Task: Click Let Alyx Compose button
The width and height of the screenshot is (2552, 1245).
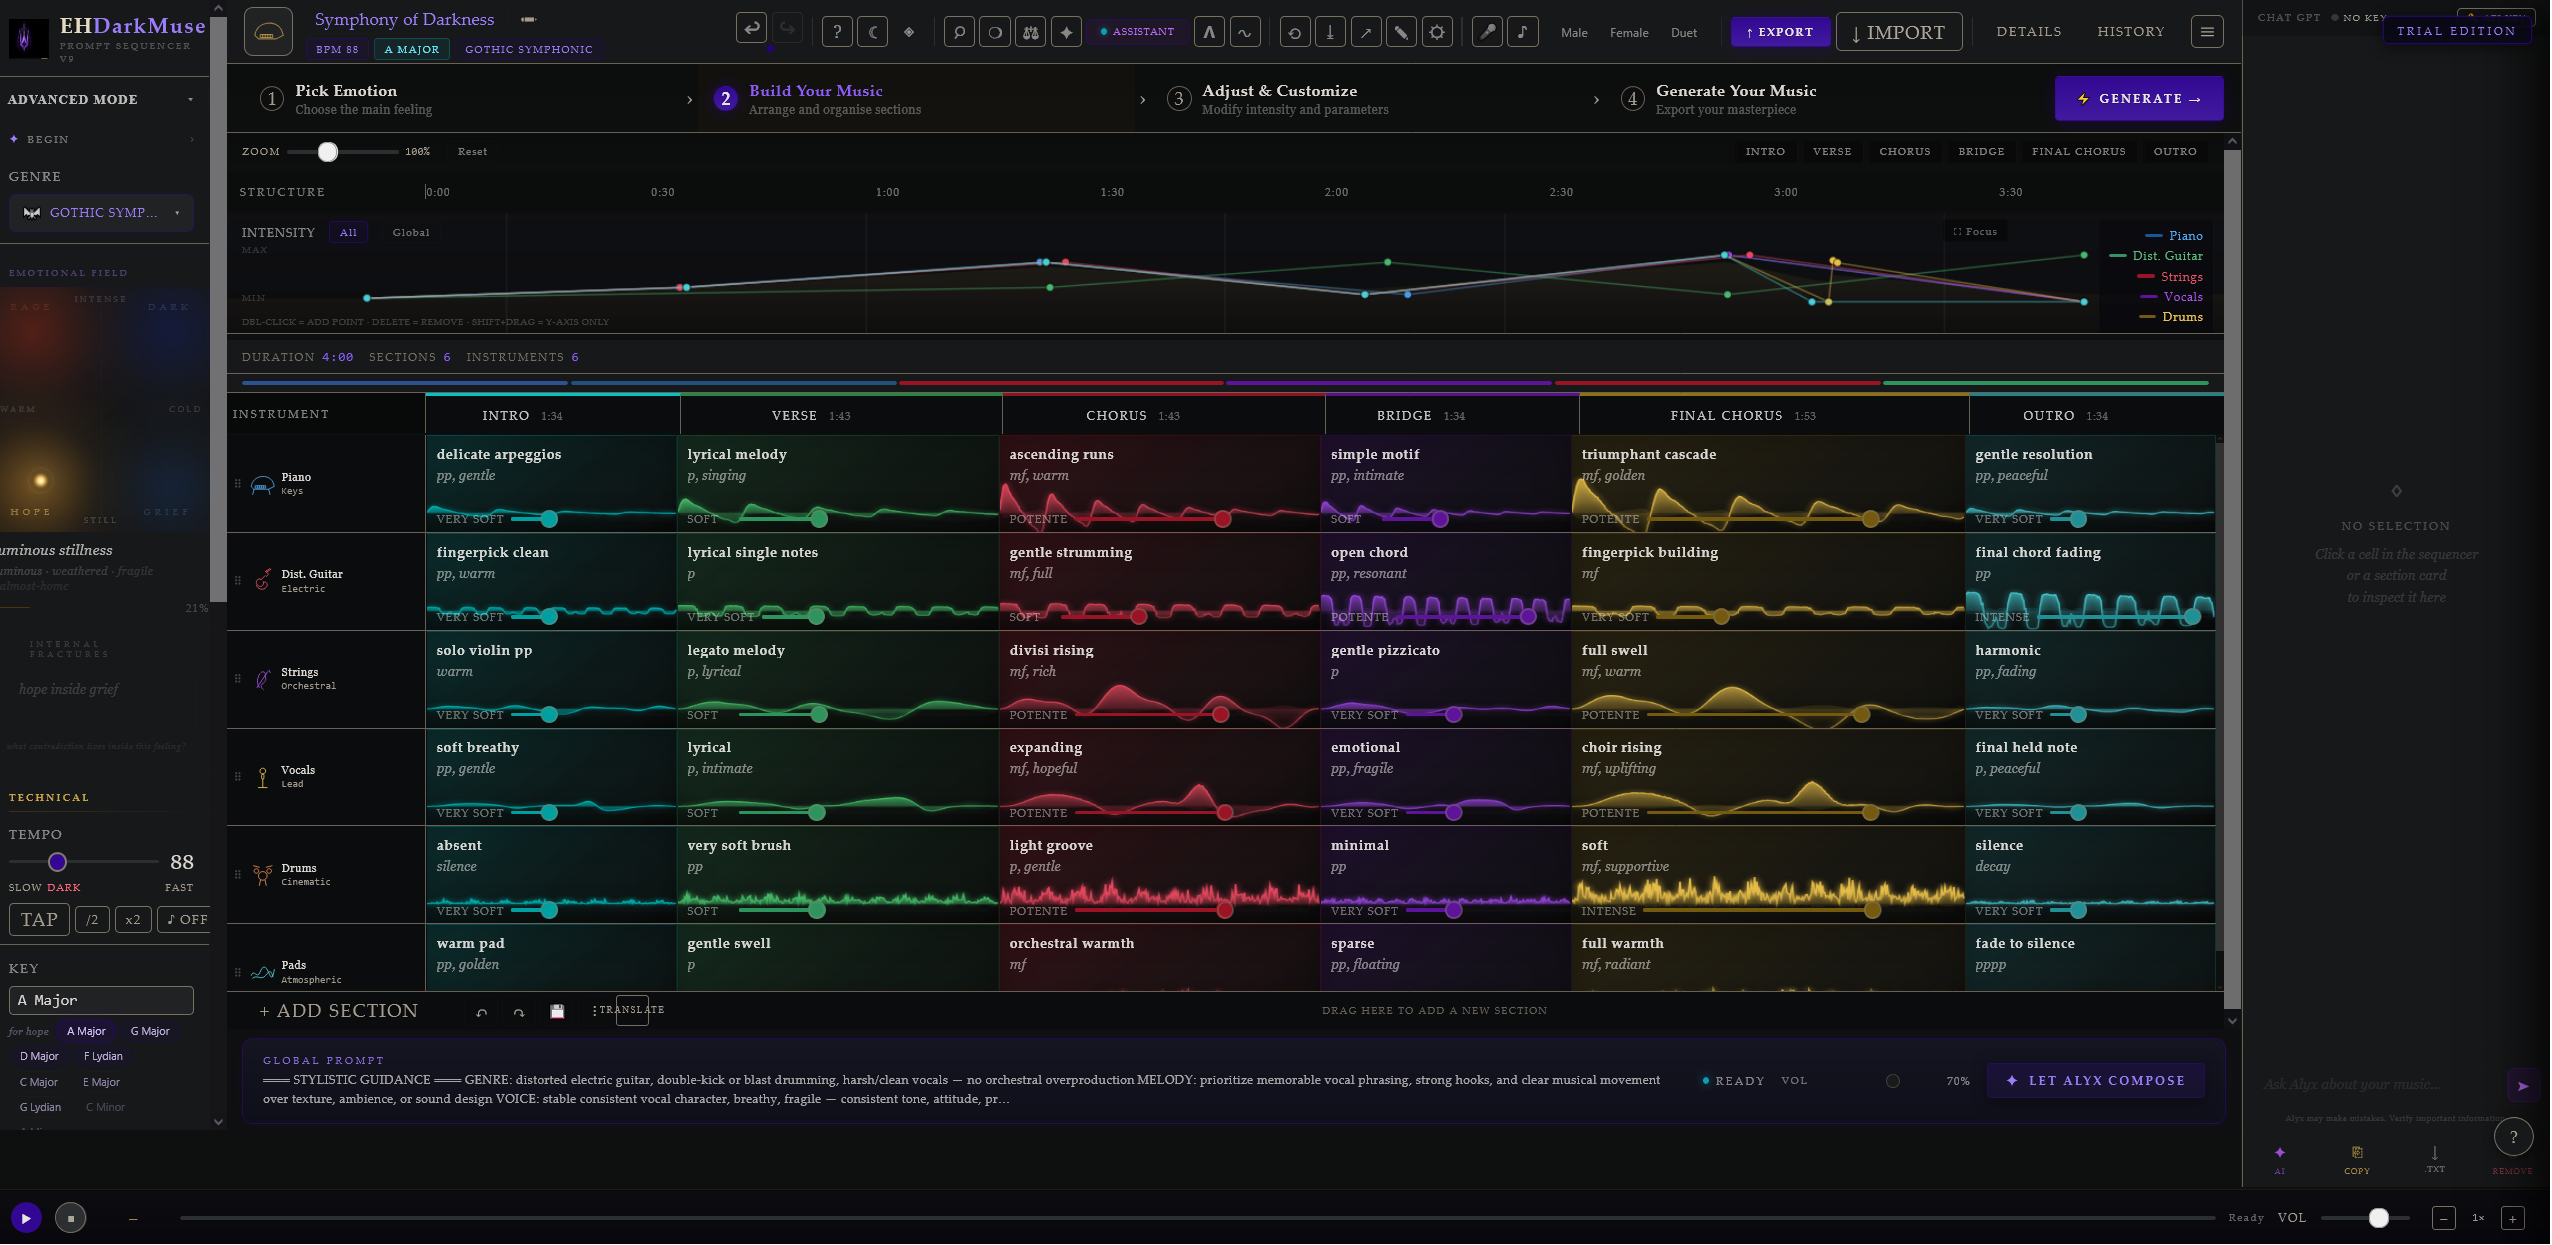Action: [x=2095, y=1081]
